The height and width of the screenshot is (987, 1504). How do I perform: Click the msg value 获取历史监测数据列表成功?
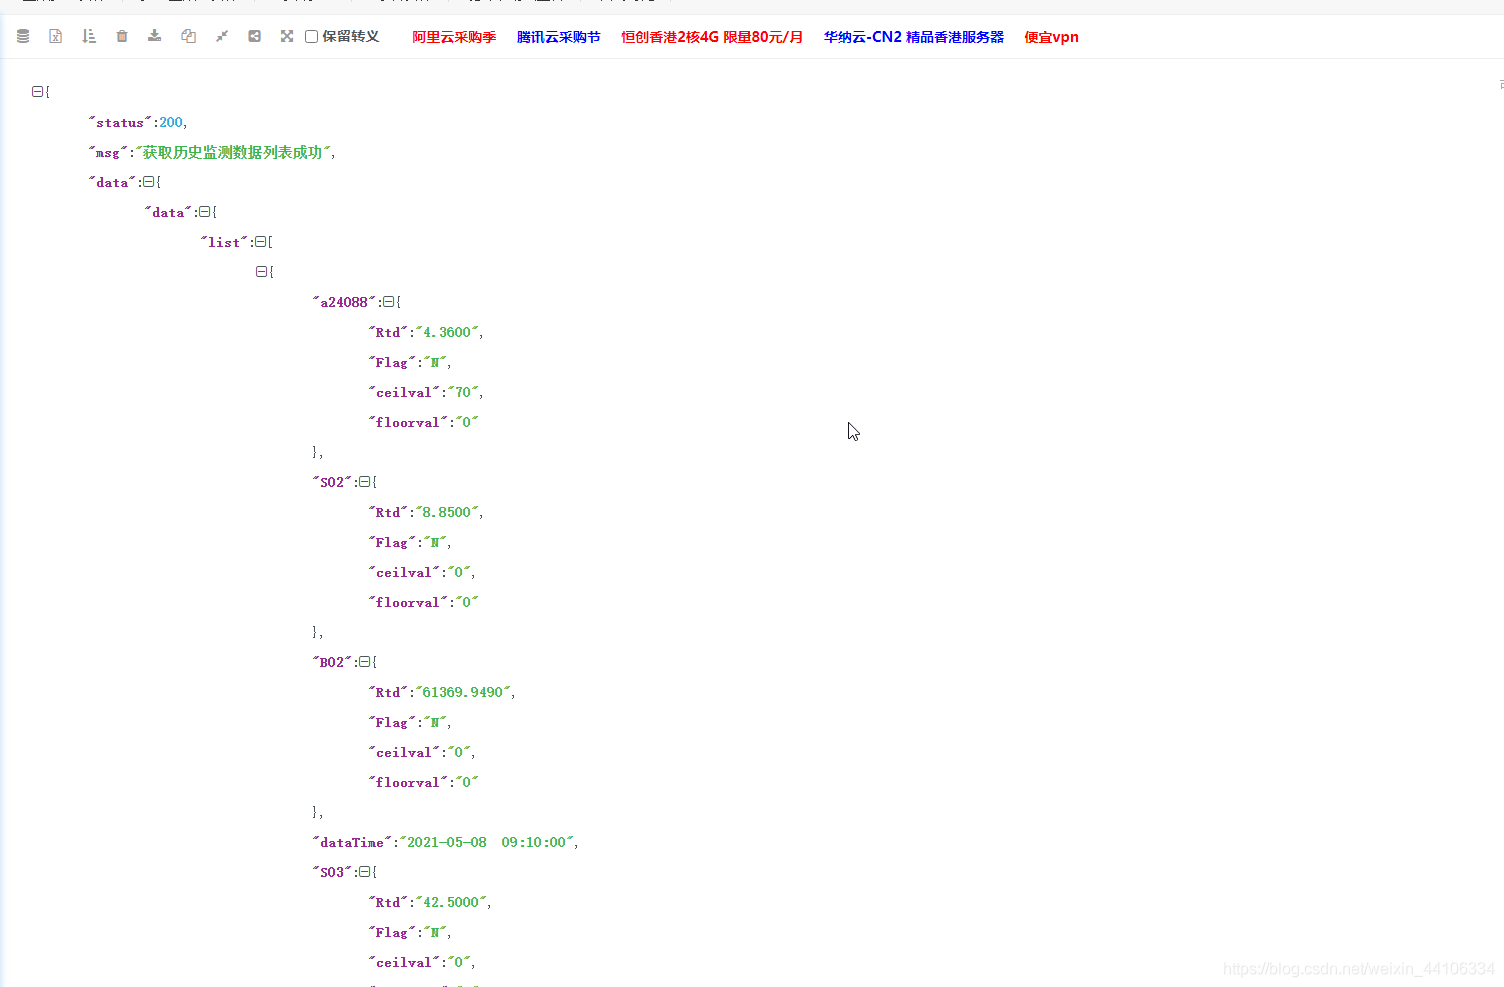[x=232, y=152]
